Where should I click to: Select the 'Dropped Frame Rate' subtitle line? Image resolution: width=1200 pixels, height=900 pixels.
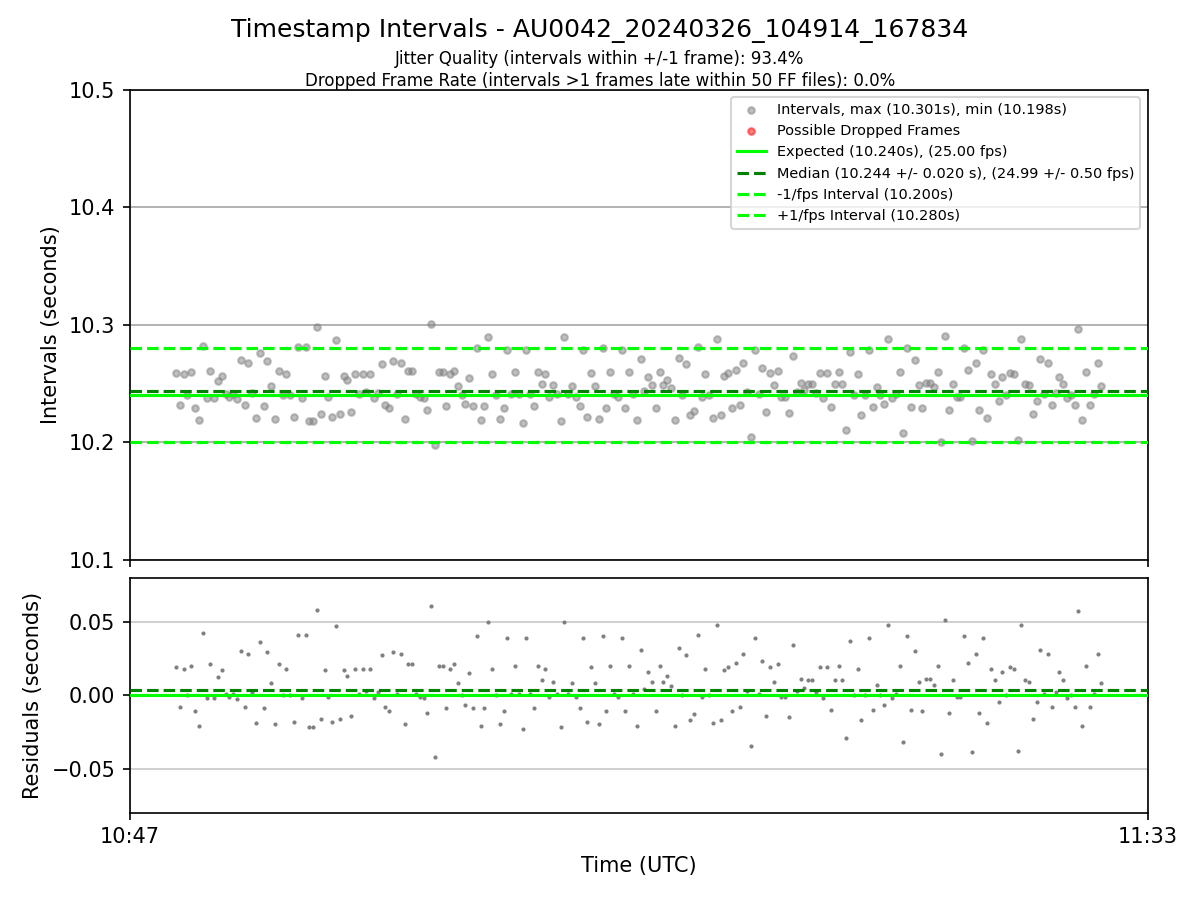point(599,80)
